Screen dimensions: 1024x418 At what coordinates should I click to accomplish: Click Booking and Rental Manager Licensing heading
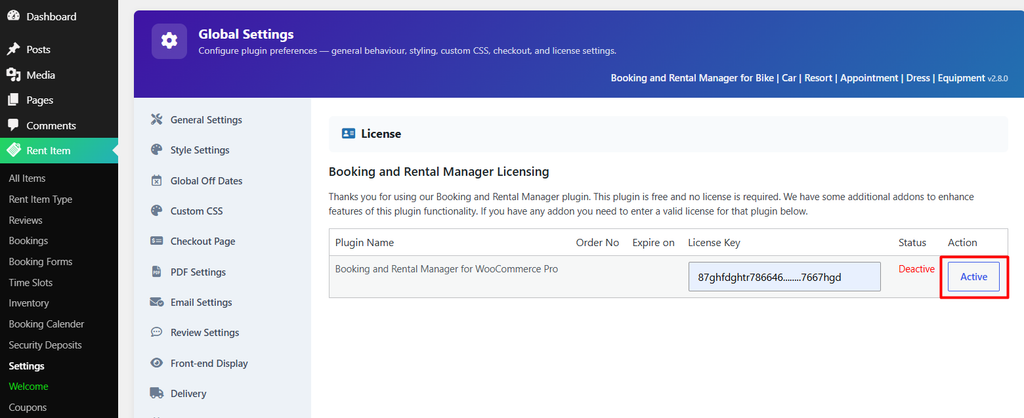point(439,172)
